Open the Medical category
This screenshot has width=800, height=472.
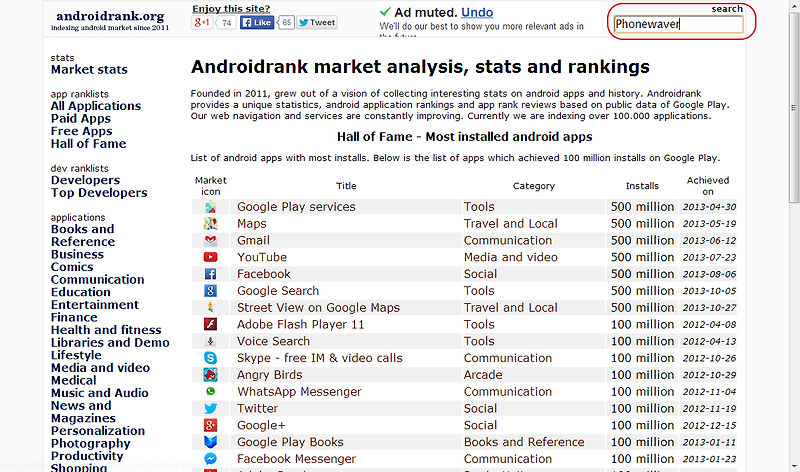[73, 381]
